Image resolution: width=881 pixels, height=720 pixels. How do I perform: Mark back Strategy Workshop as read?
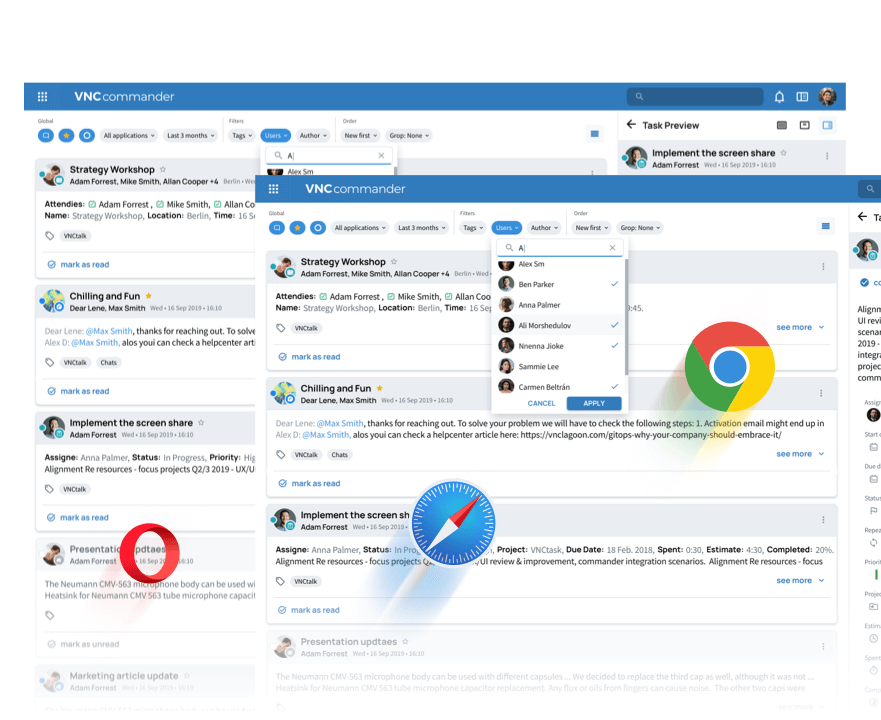click(x=79, y=264)
